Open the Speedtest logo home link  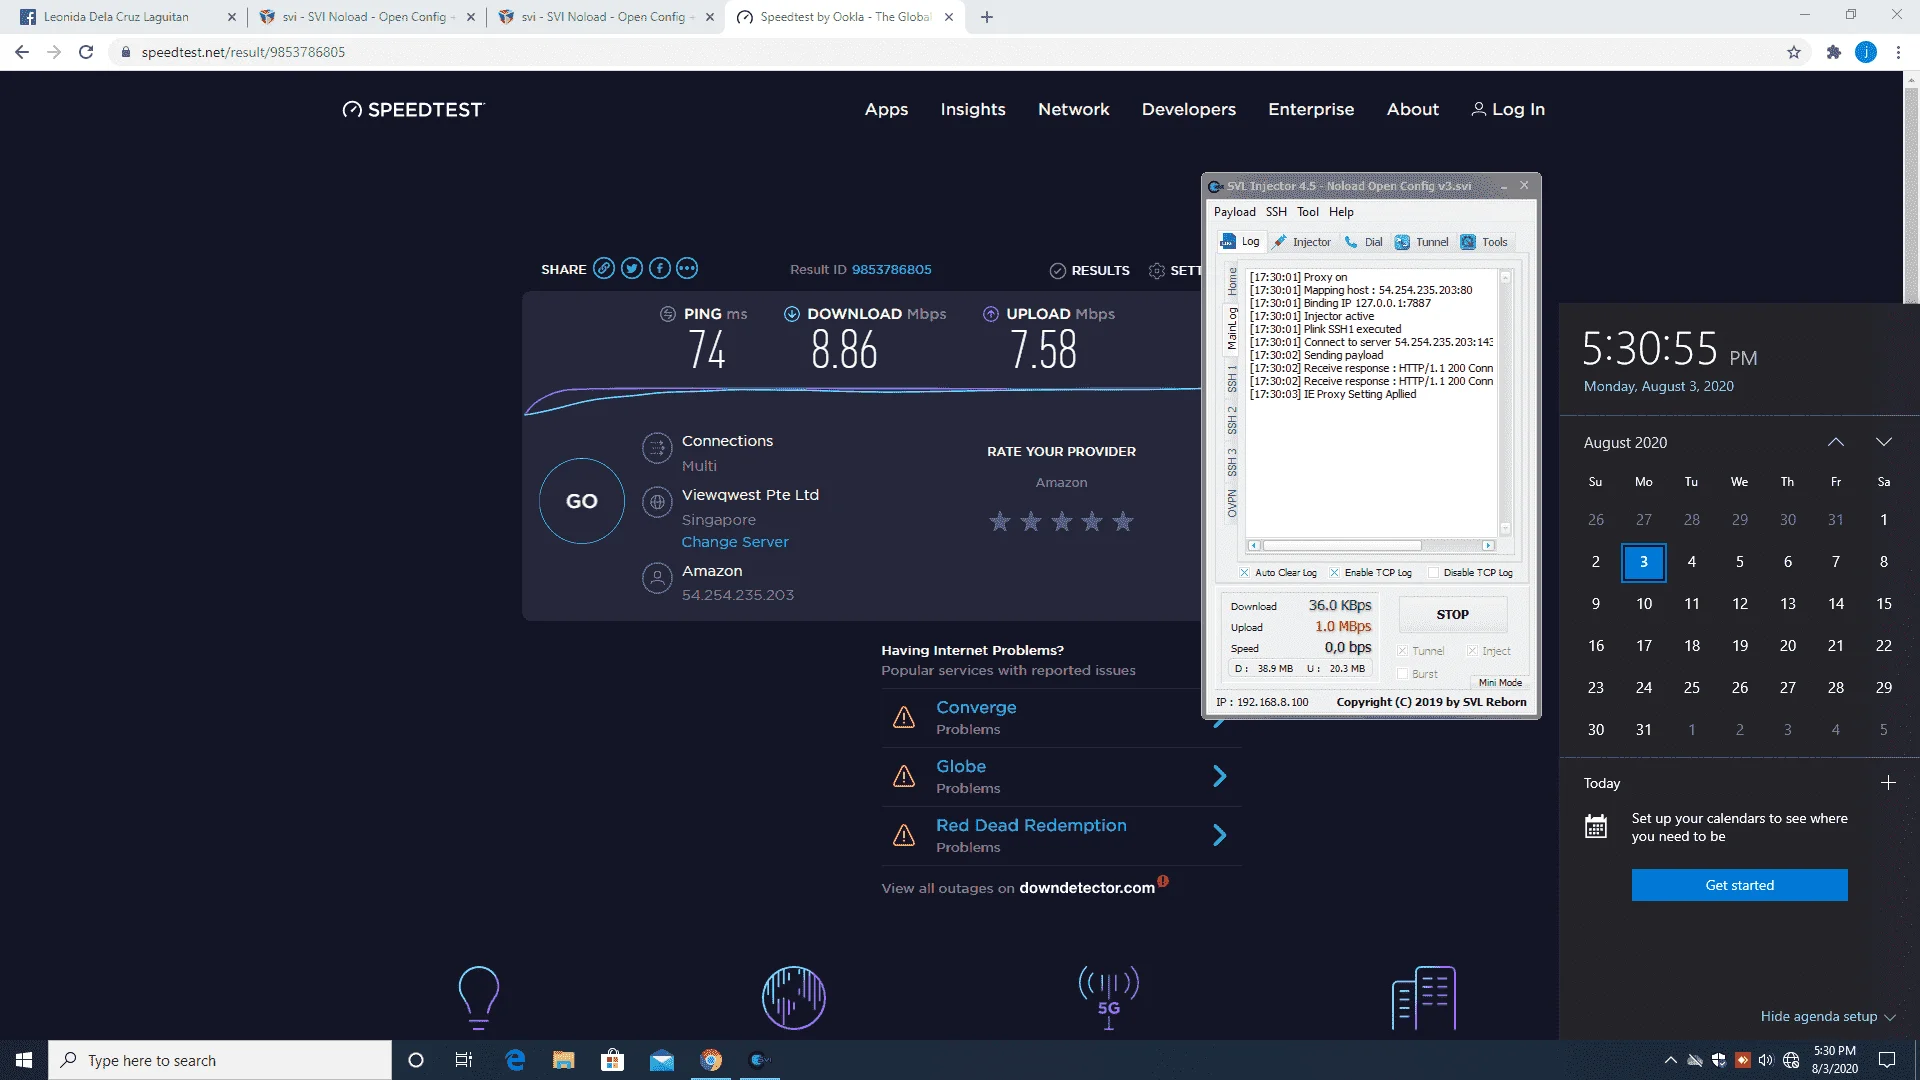click(x=413, y=109)
